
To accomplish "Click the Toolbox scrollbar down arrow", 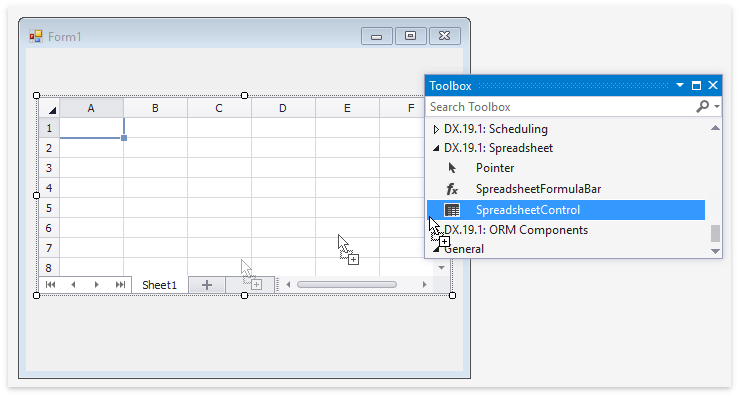I will coord(715,251).
